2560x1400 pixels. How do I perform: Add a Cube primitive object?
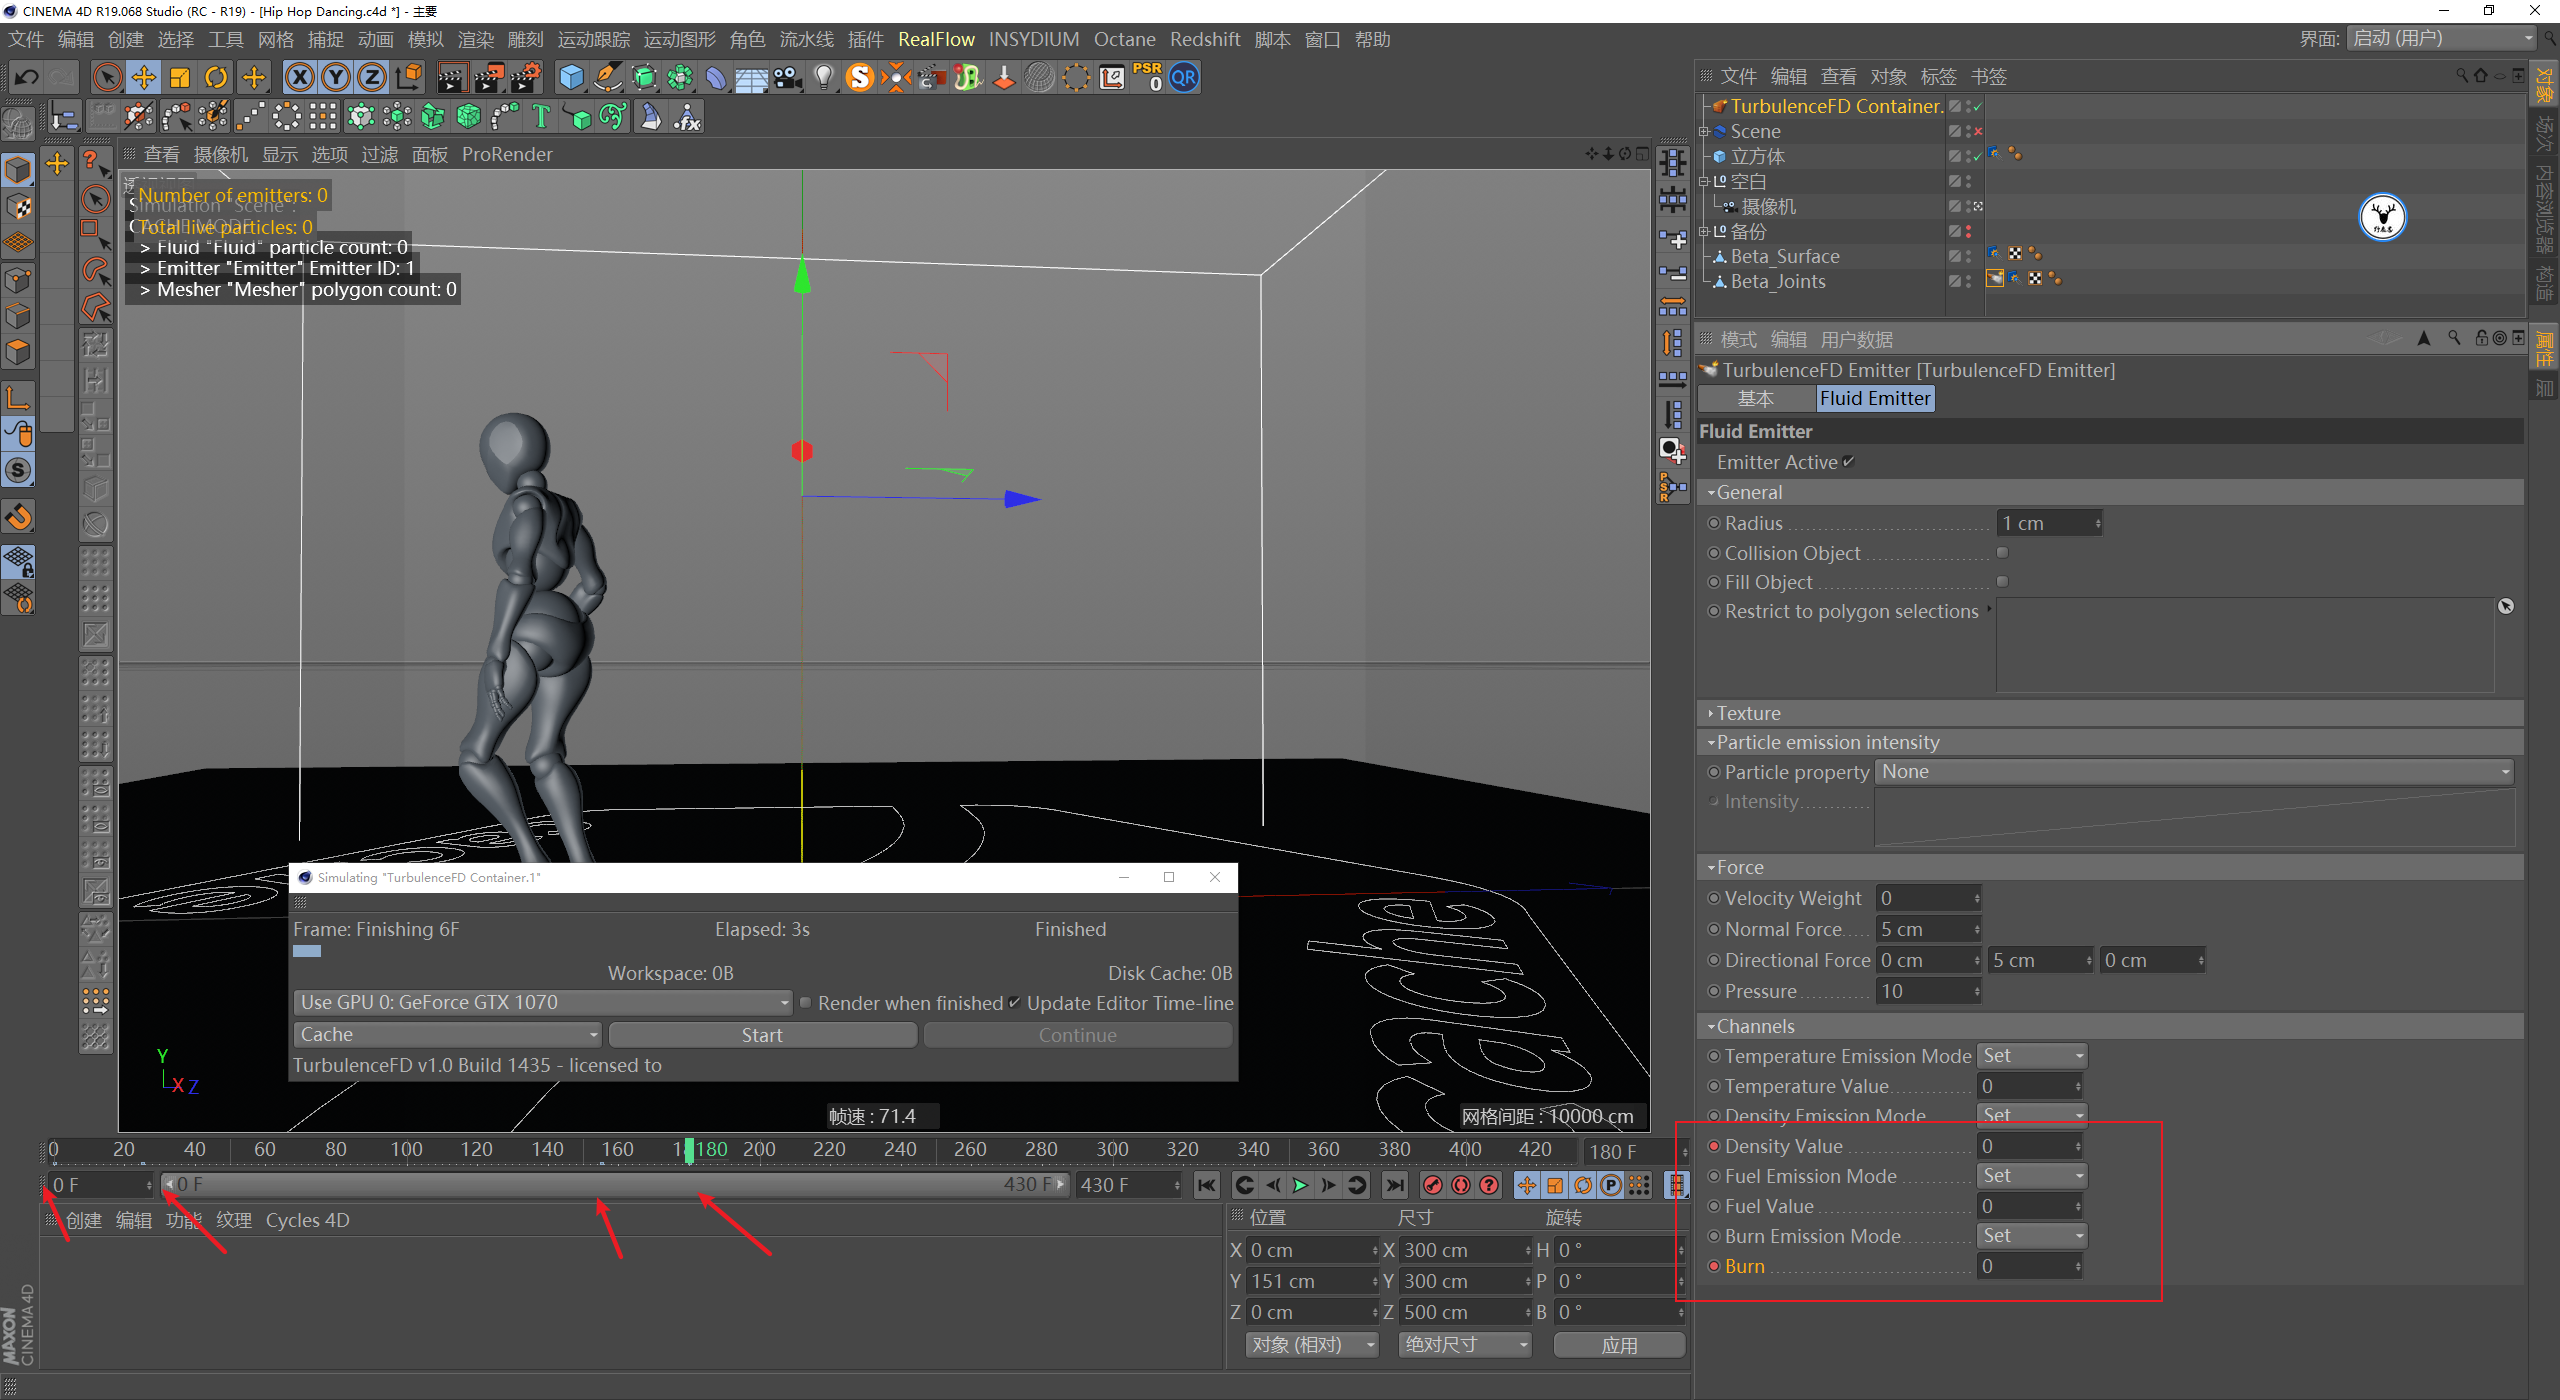[x=571, y=78]
